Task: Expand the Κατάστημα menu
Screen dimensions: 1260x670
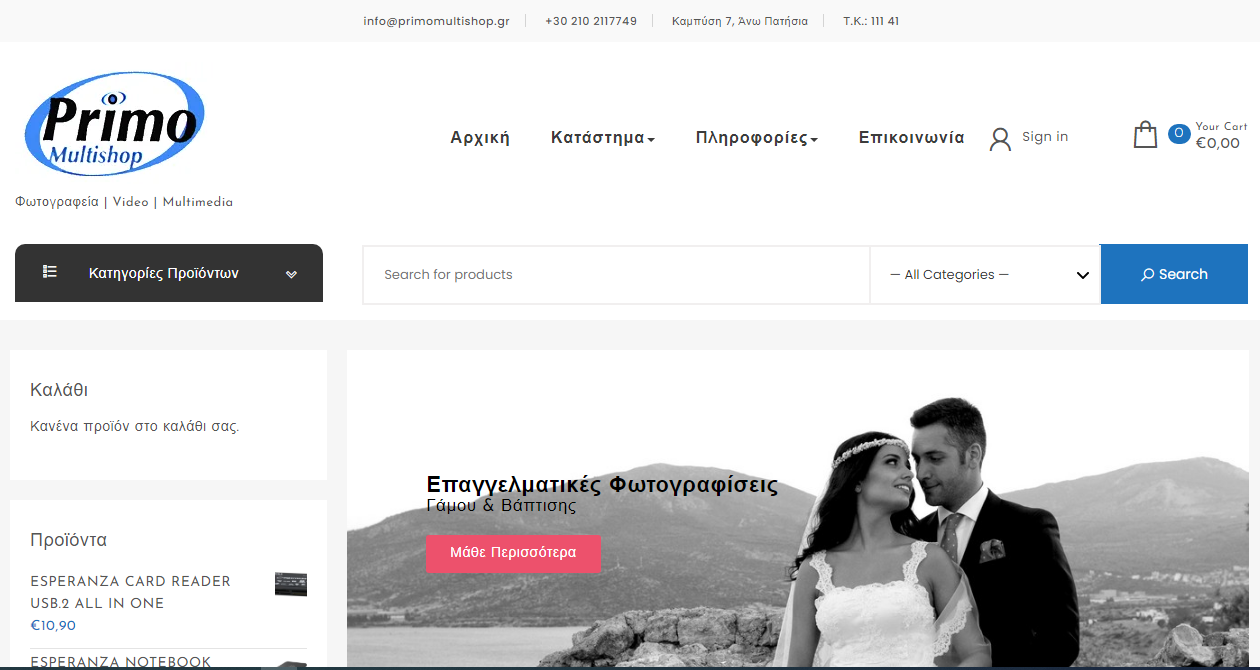Action: [x=602, y=138]
